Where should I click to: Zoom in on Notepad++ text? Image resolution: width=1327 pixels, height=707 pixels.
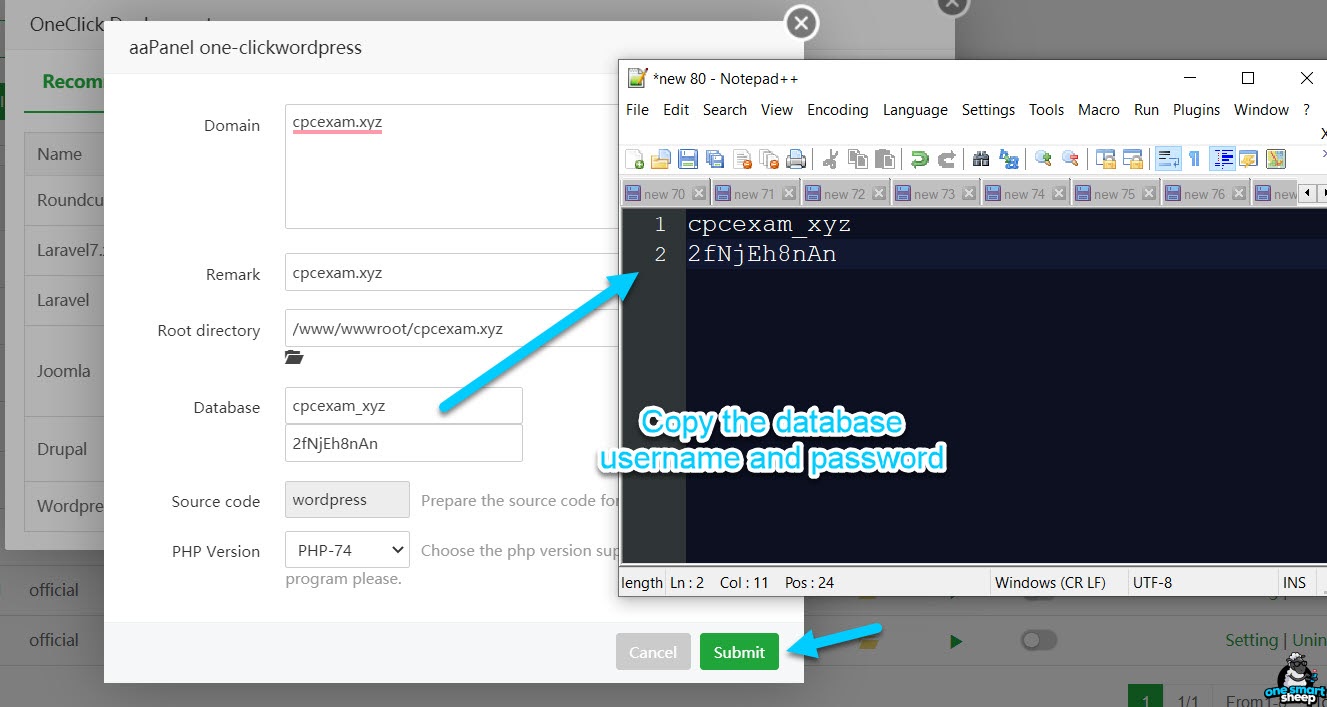click(x=1043, y=159)
